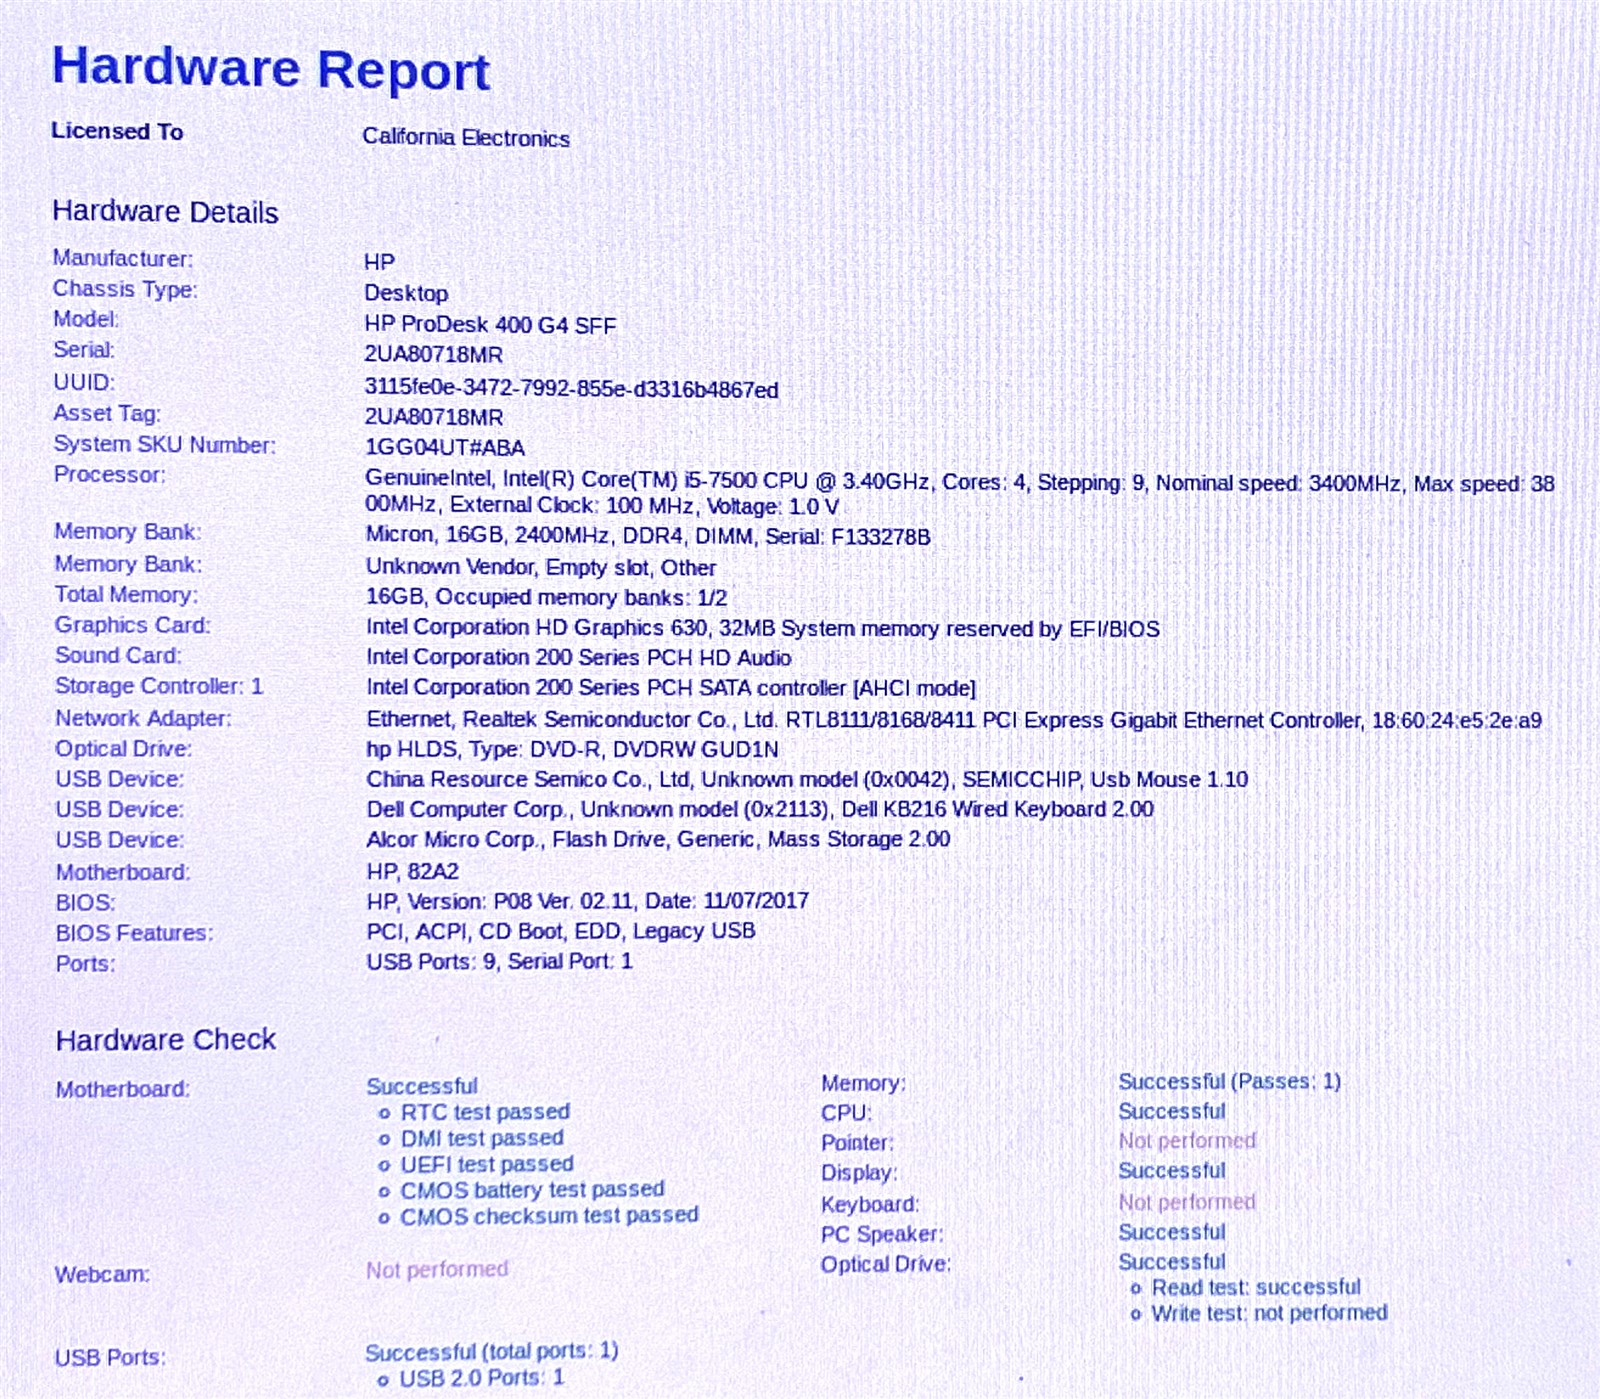Screen dimensions: 1600x1399
Task: Select the California Electronics licensee text
Action: tap(466, 138)
